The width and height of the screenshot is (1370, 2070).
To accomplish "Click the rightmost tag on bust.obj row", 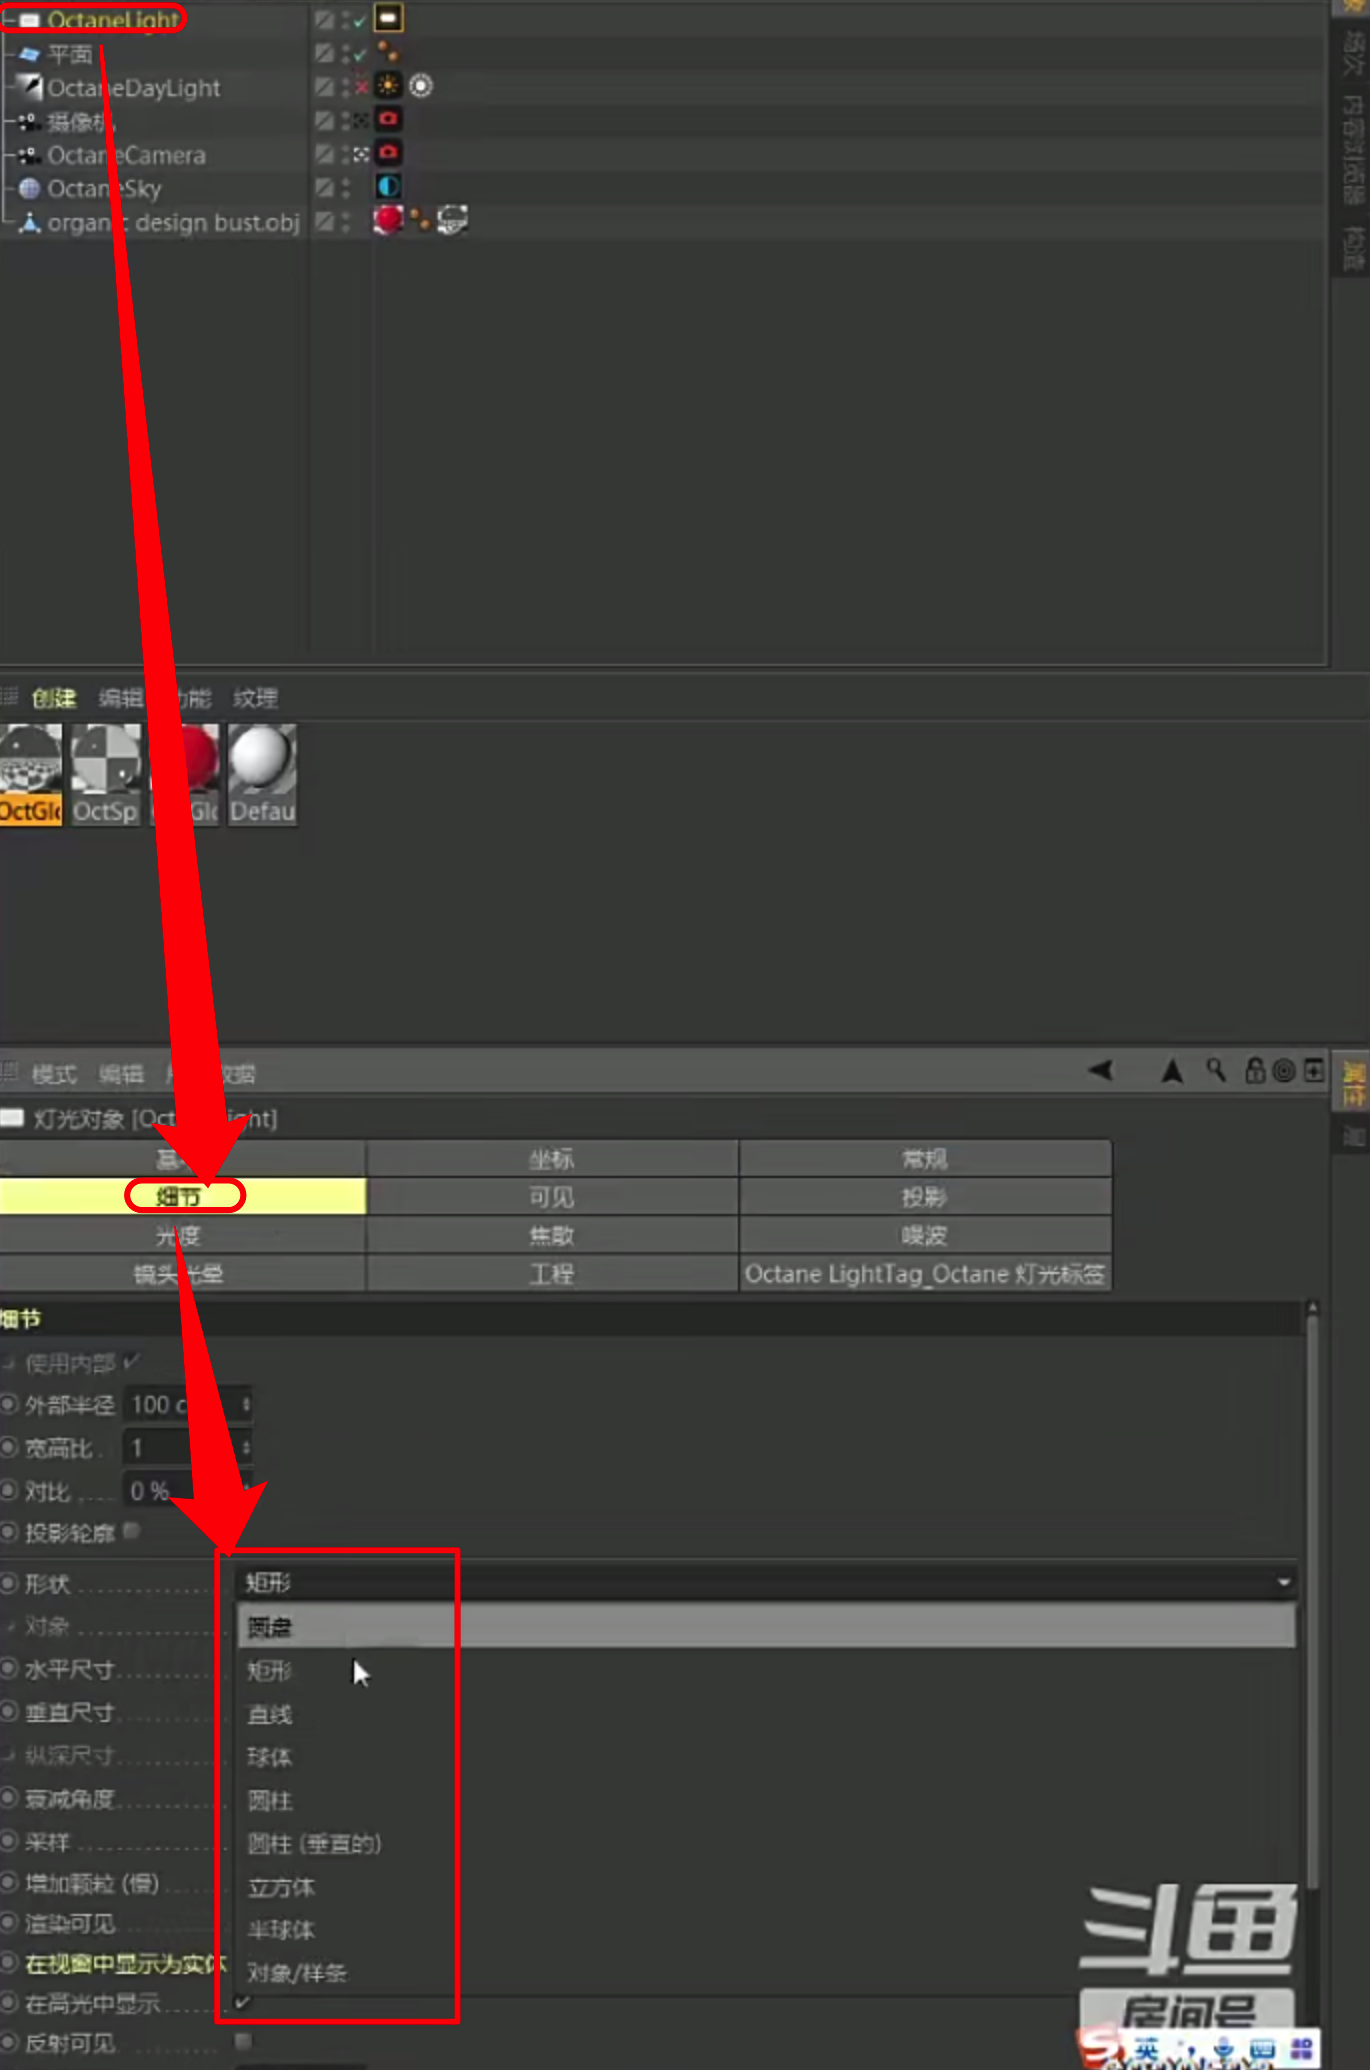I will (452, 220).
